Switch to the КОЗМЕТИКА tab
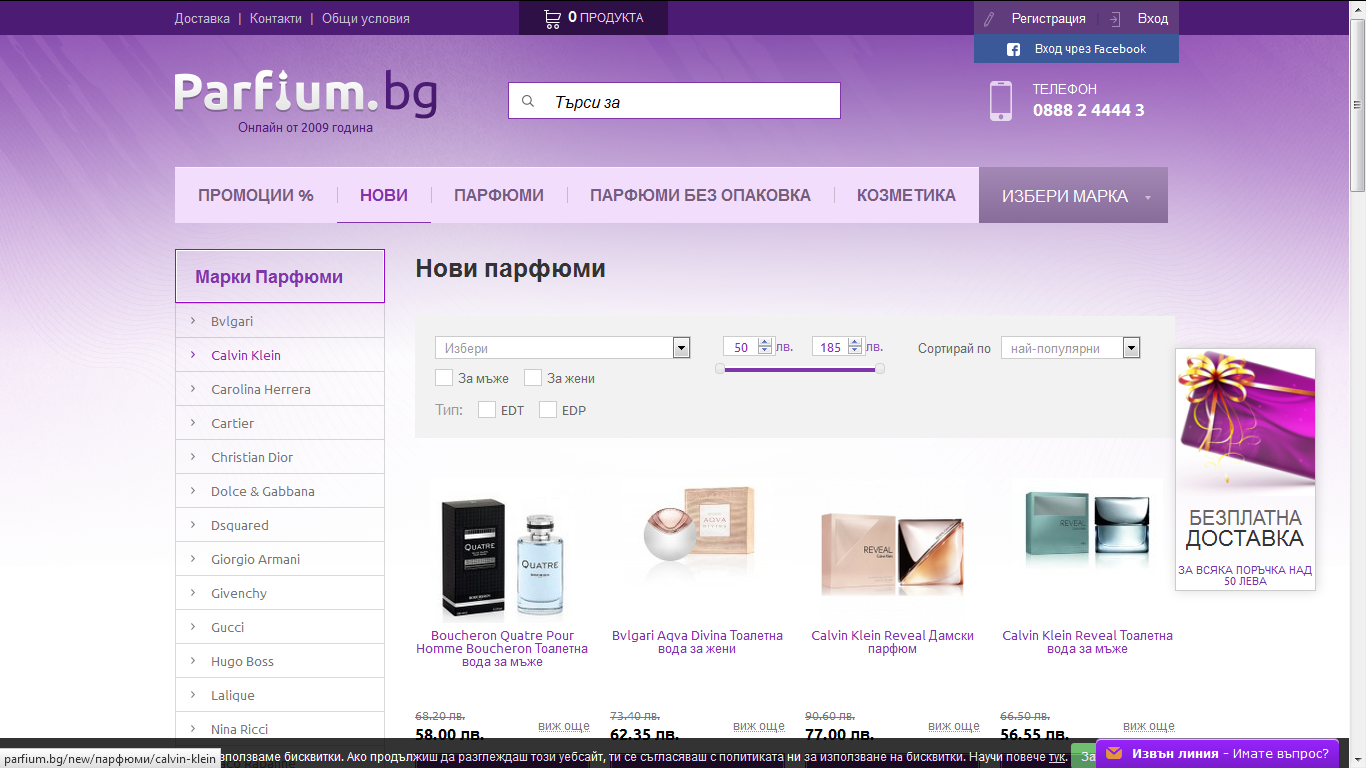Viewport: 1366px width, 768px height. [x=905, y=195]
